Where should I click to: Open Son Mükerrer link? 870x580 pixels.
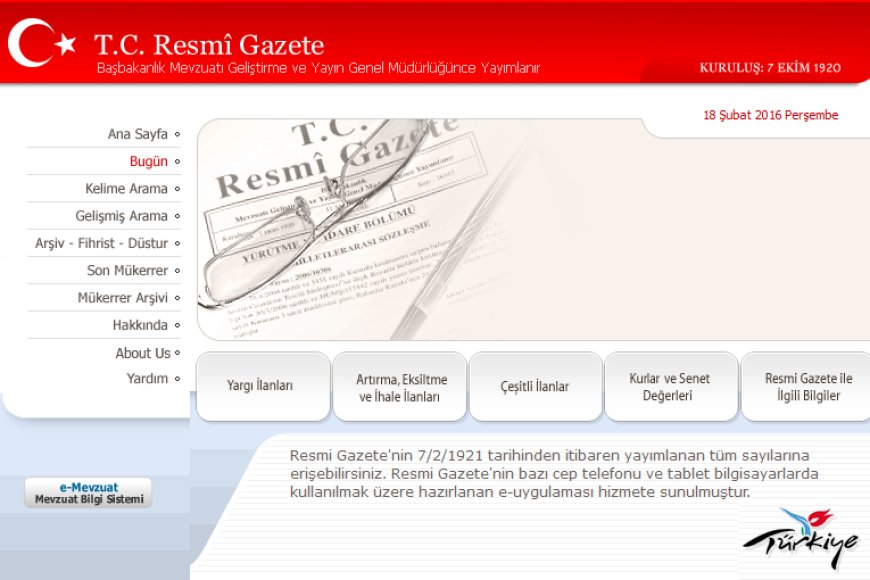click(127, 270)
